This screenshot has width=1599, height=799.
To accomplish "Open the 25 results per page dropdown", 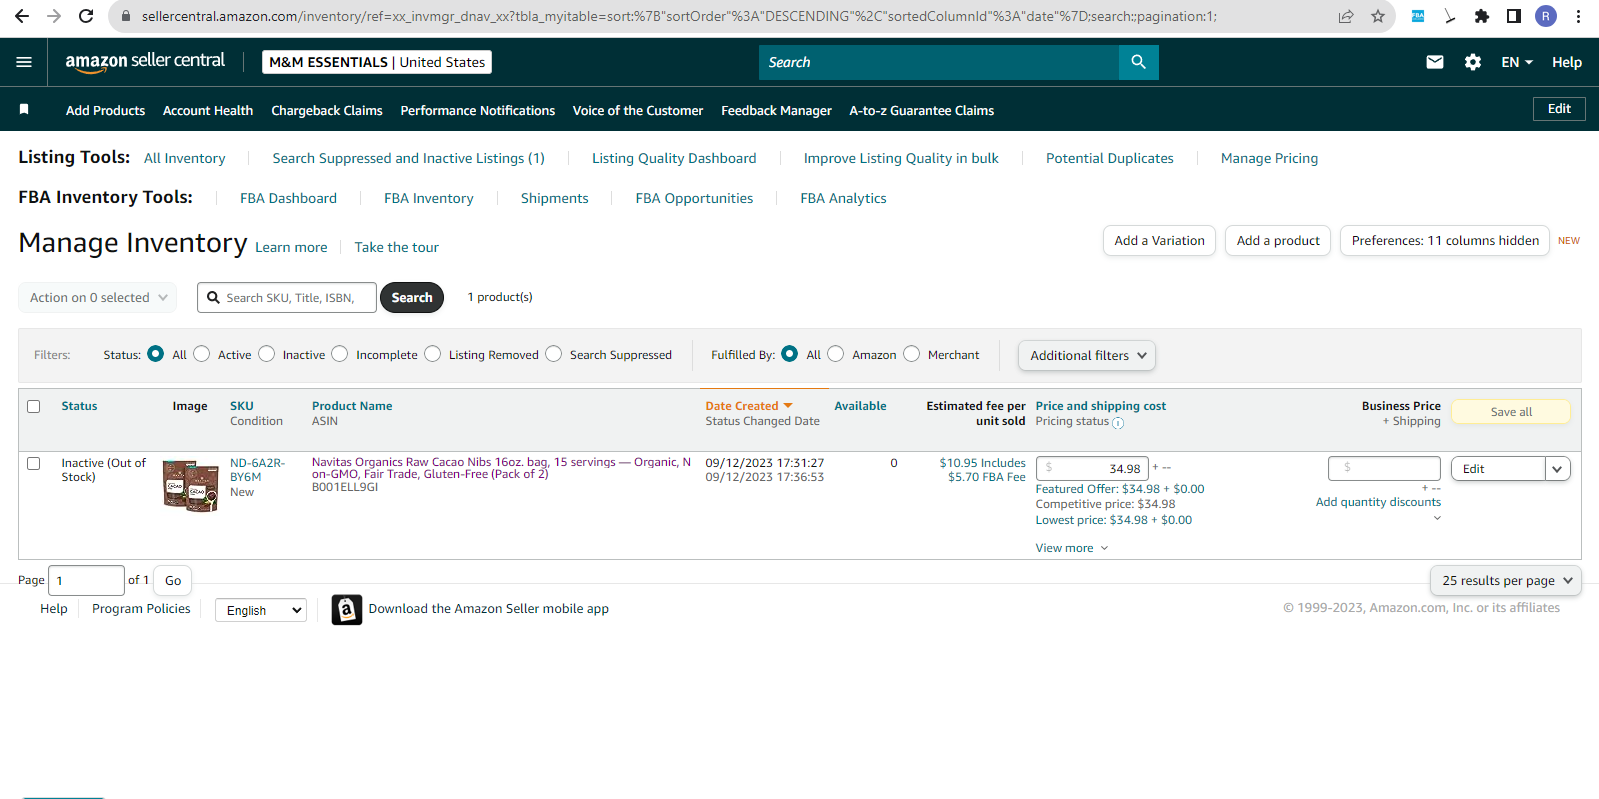I will coord(1506,580).
